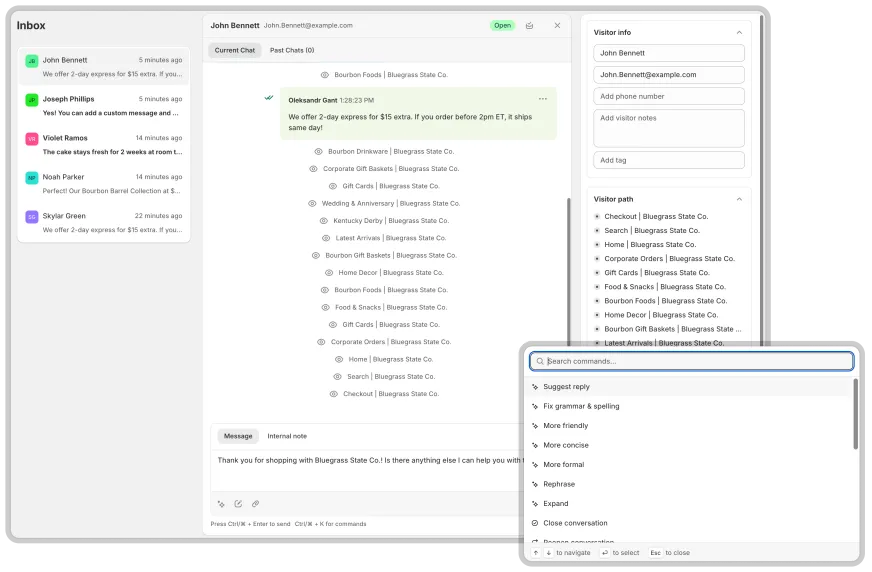Image resolution: width=872 pixels, height=572 pixels.
Task: Switch to the Past Chats (0) tab
Action: tap(292, 50)
